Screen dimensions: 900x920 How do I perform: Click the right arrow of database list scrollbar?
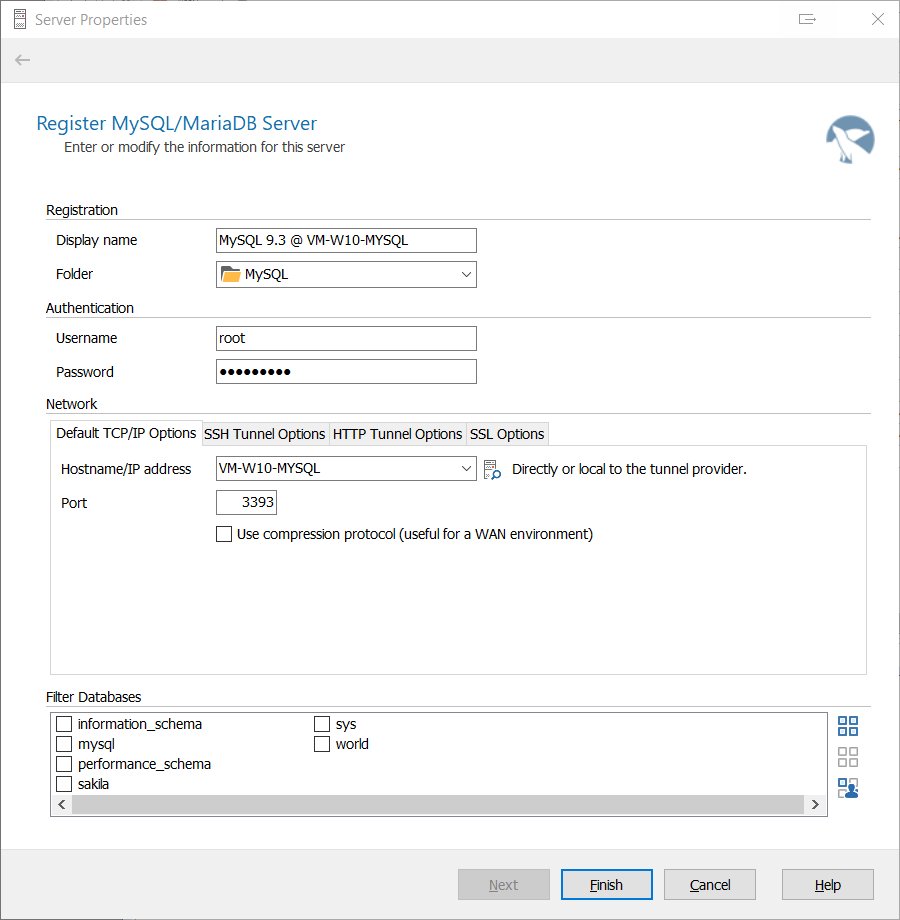coord(816,805)
